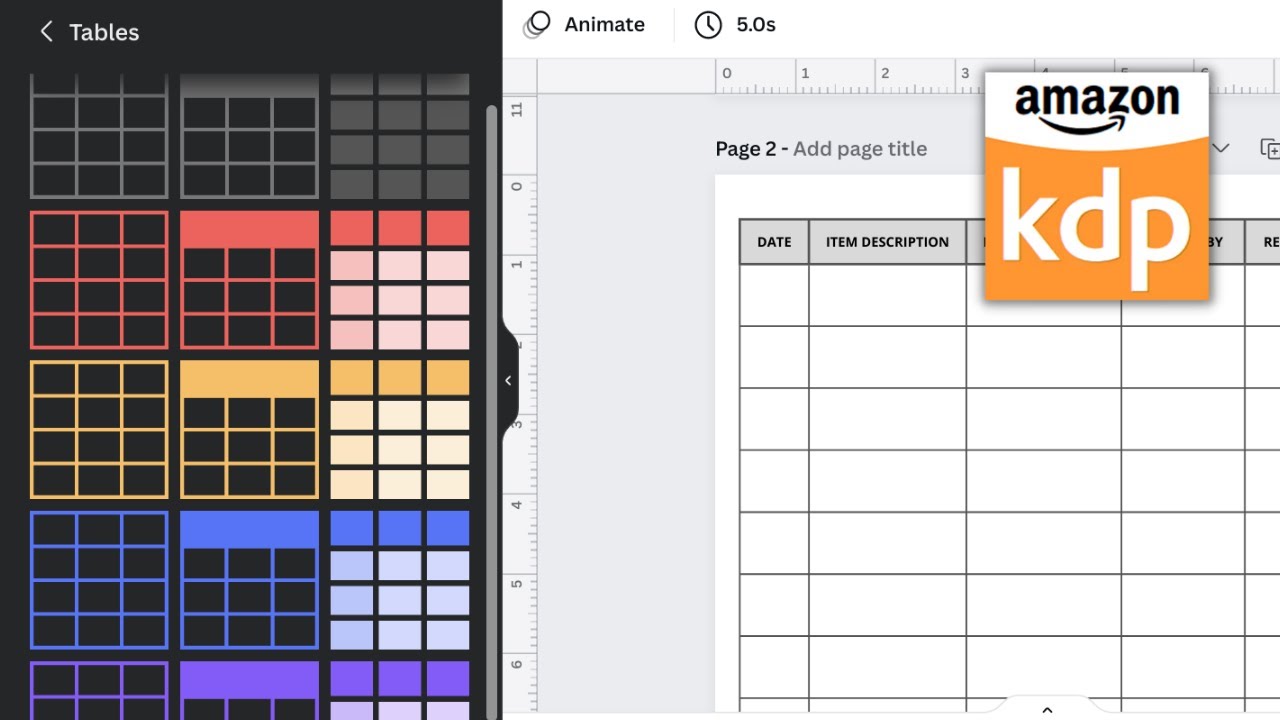Click the Tables panel heading
The width and height of the screenshot is (1280, 720).
click(x=104, y=32)
